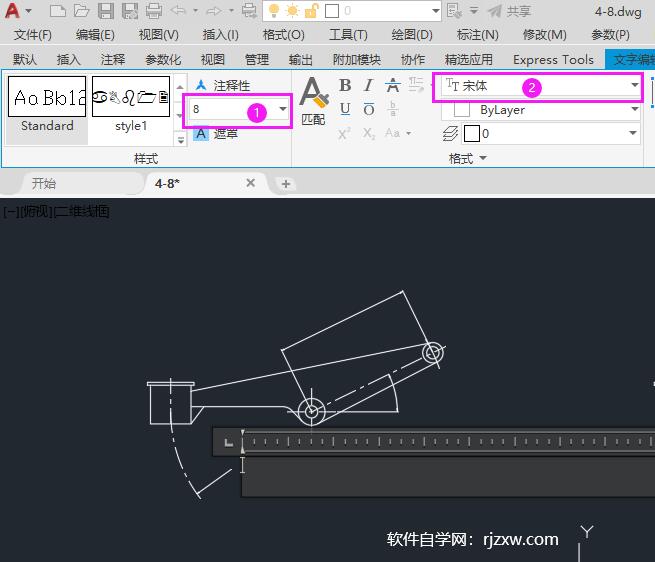Open the 编辑(E) menu

pos(95,35)
